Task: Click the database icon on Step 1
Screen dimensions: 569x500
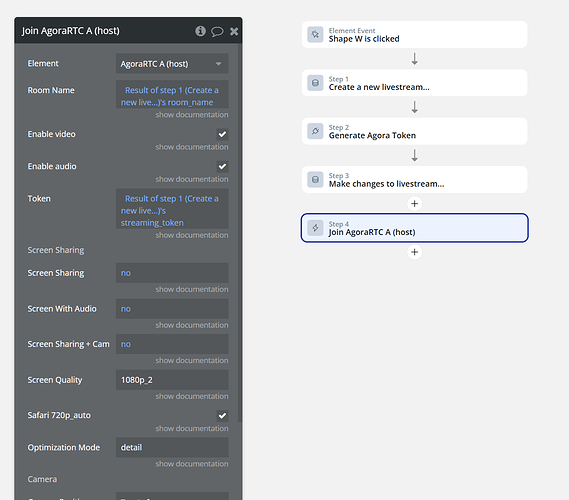Action: click(x=315, y=83)
